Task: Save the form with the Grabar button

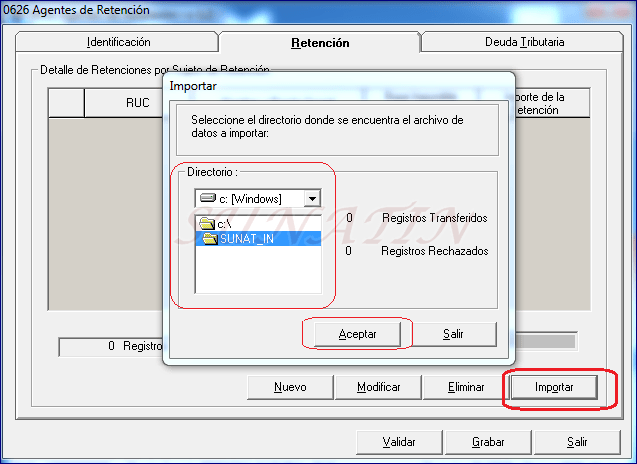Action: coord(488,441)
